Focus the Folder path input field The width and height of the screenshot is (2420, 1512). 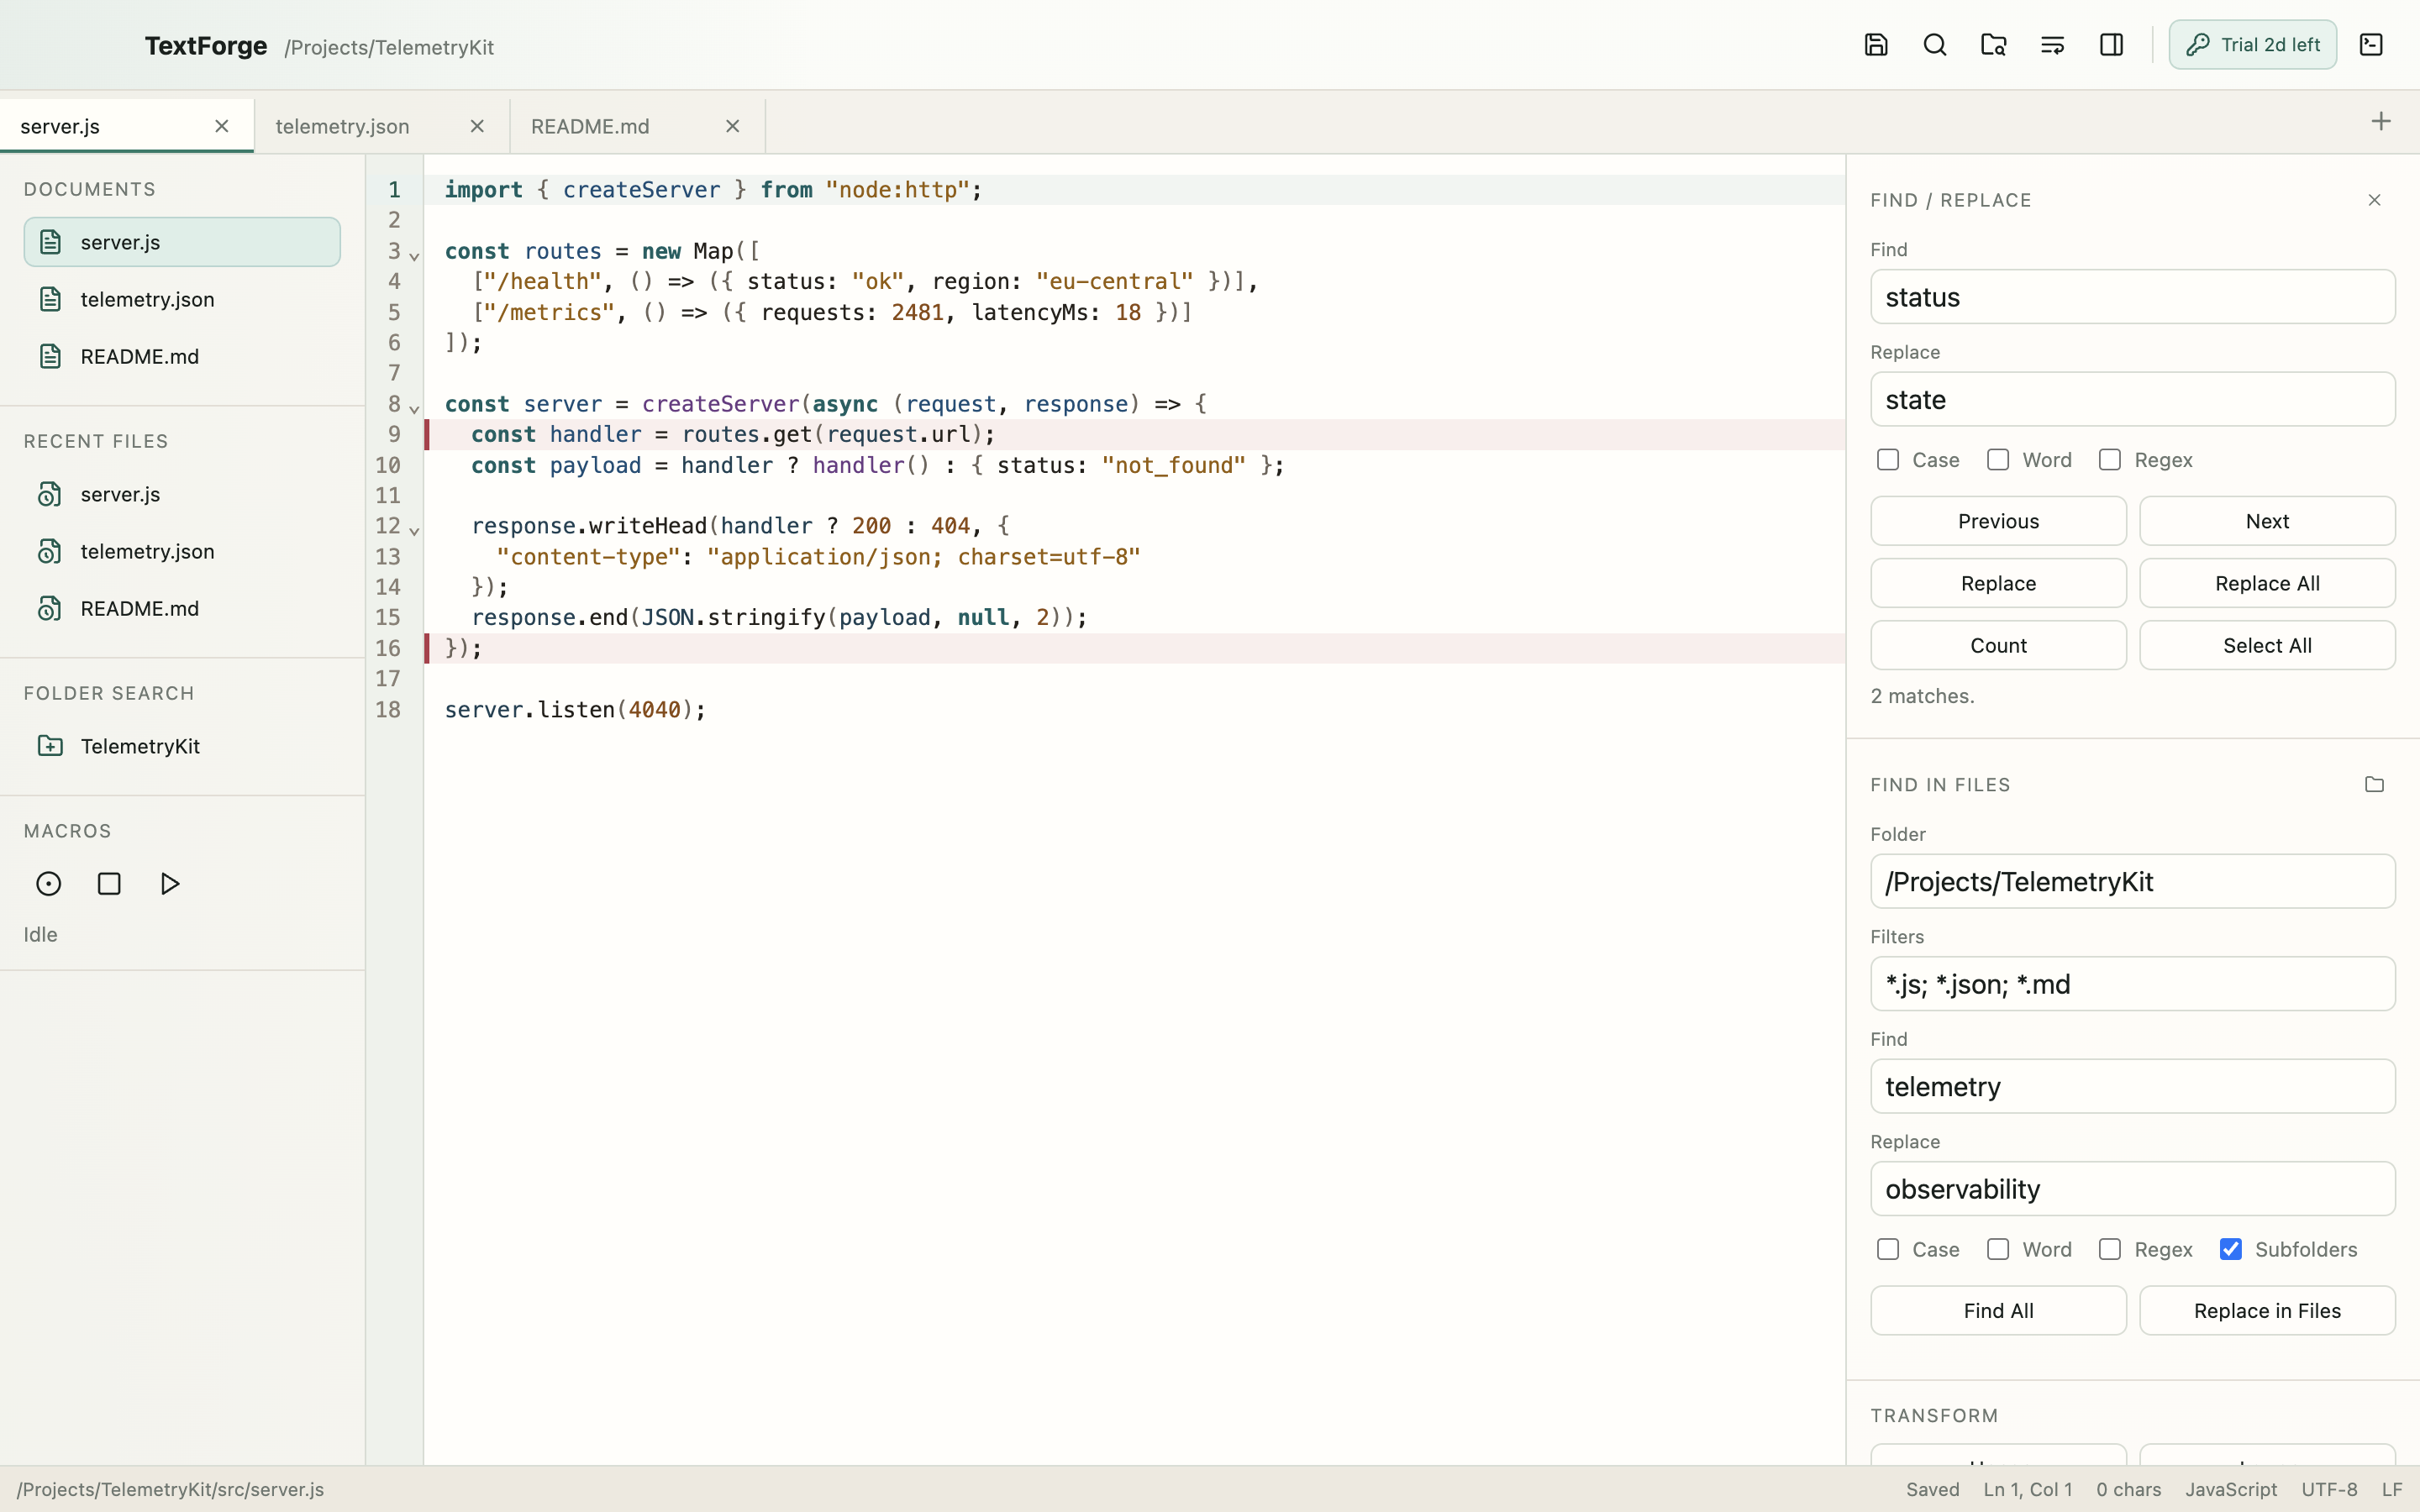point(2133,882)
